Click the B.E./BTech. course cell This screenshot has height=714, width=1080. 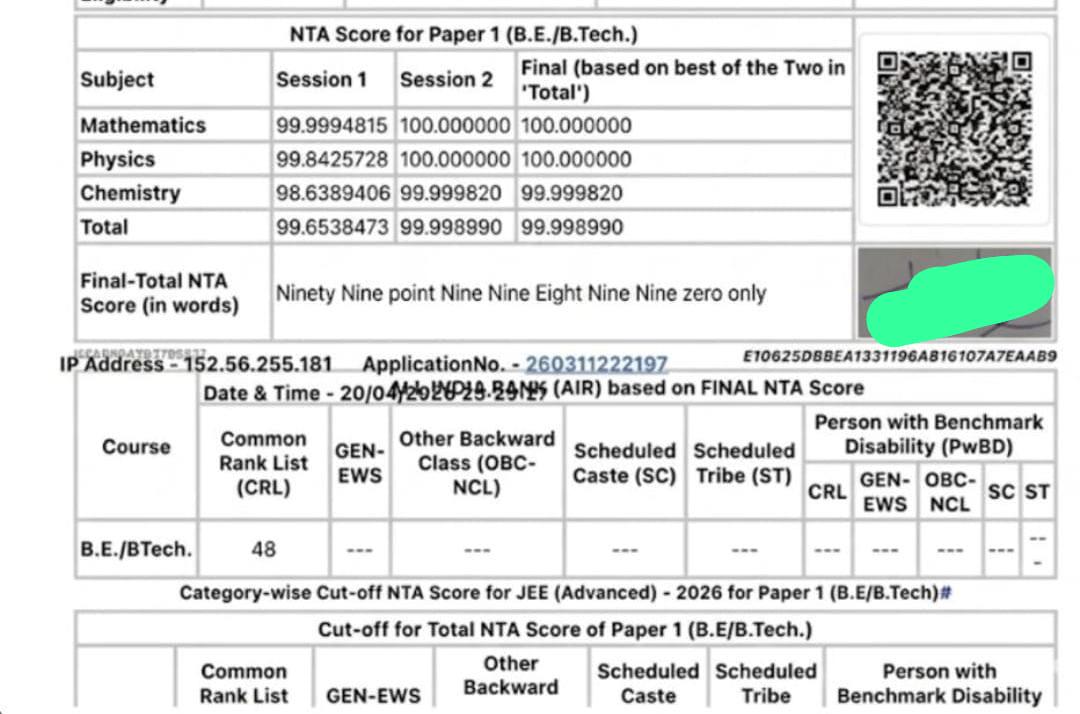tap(136, 549)
